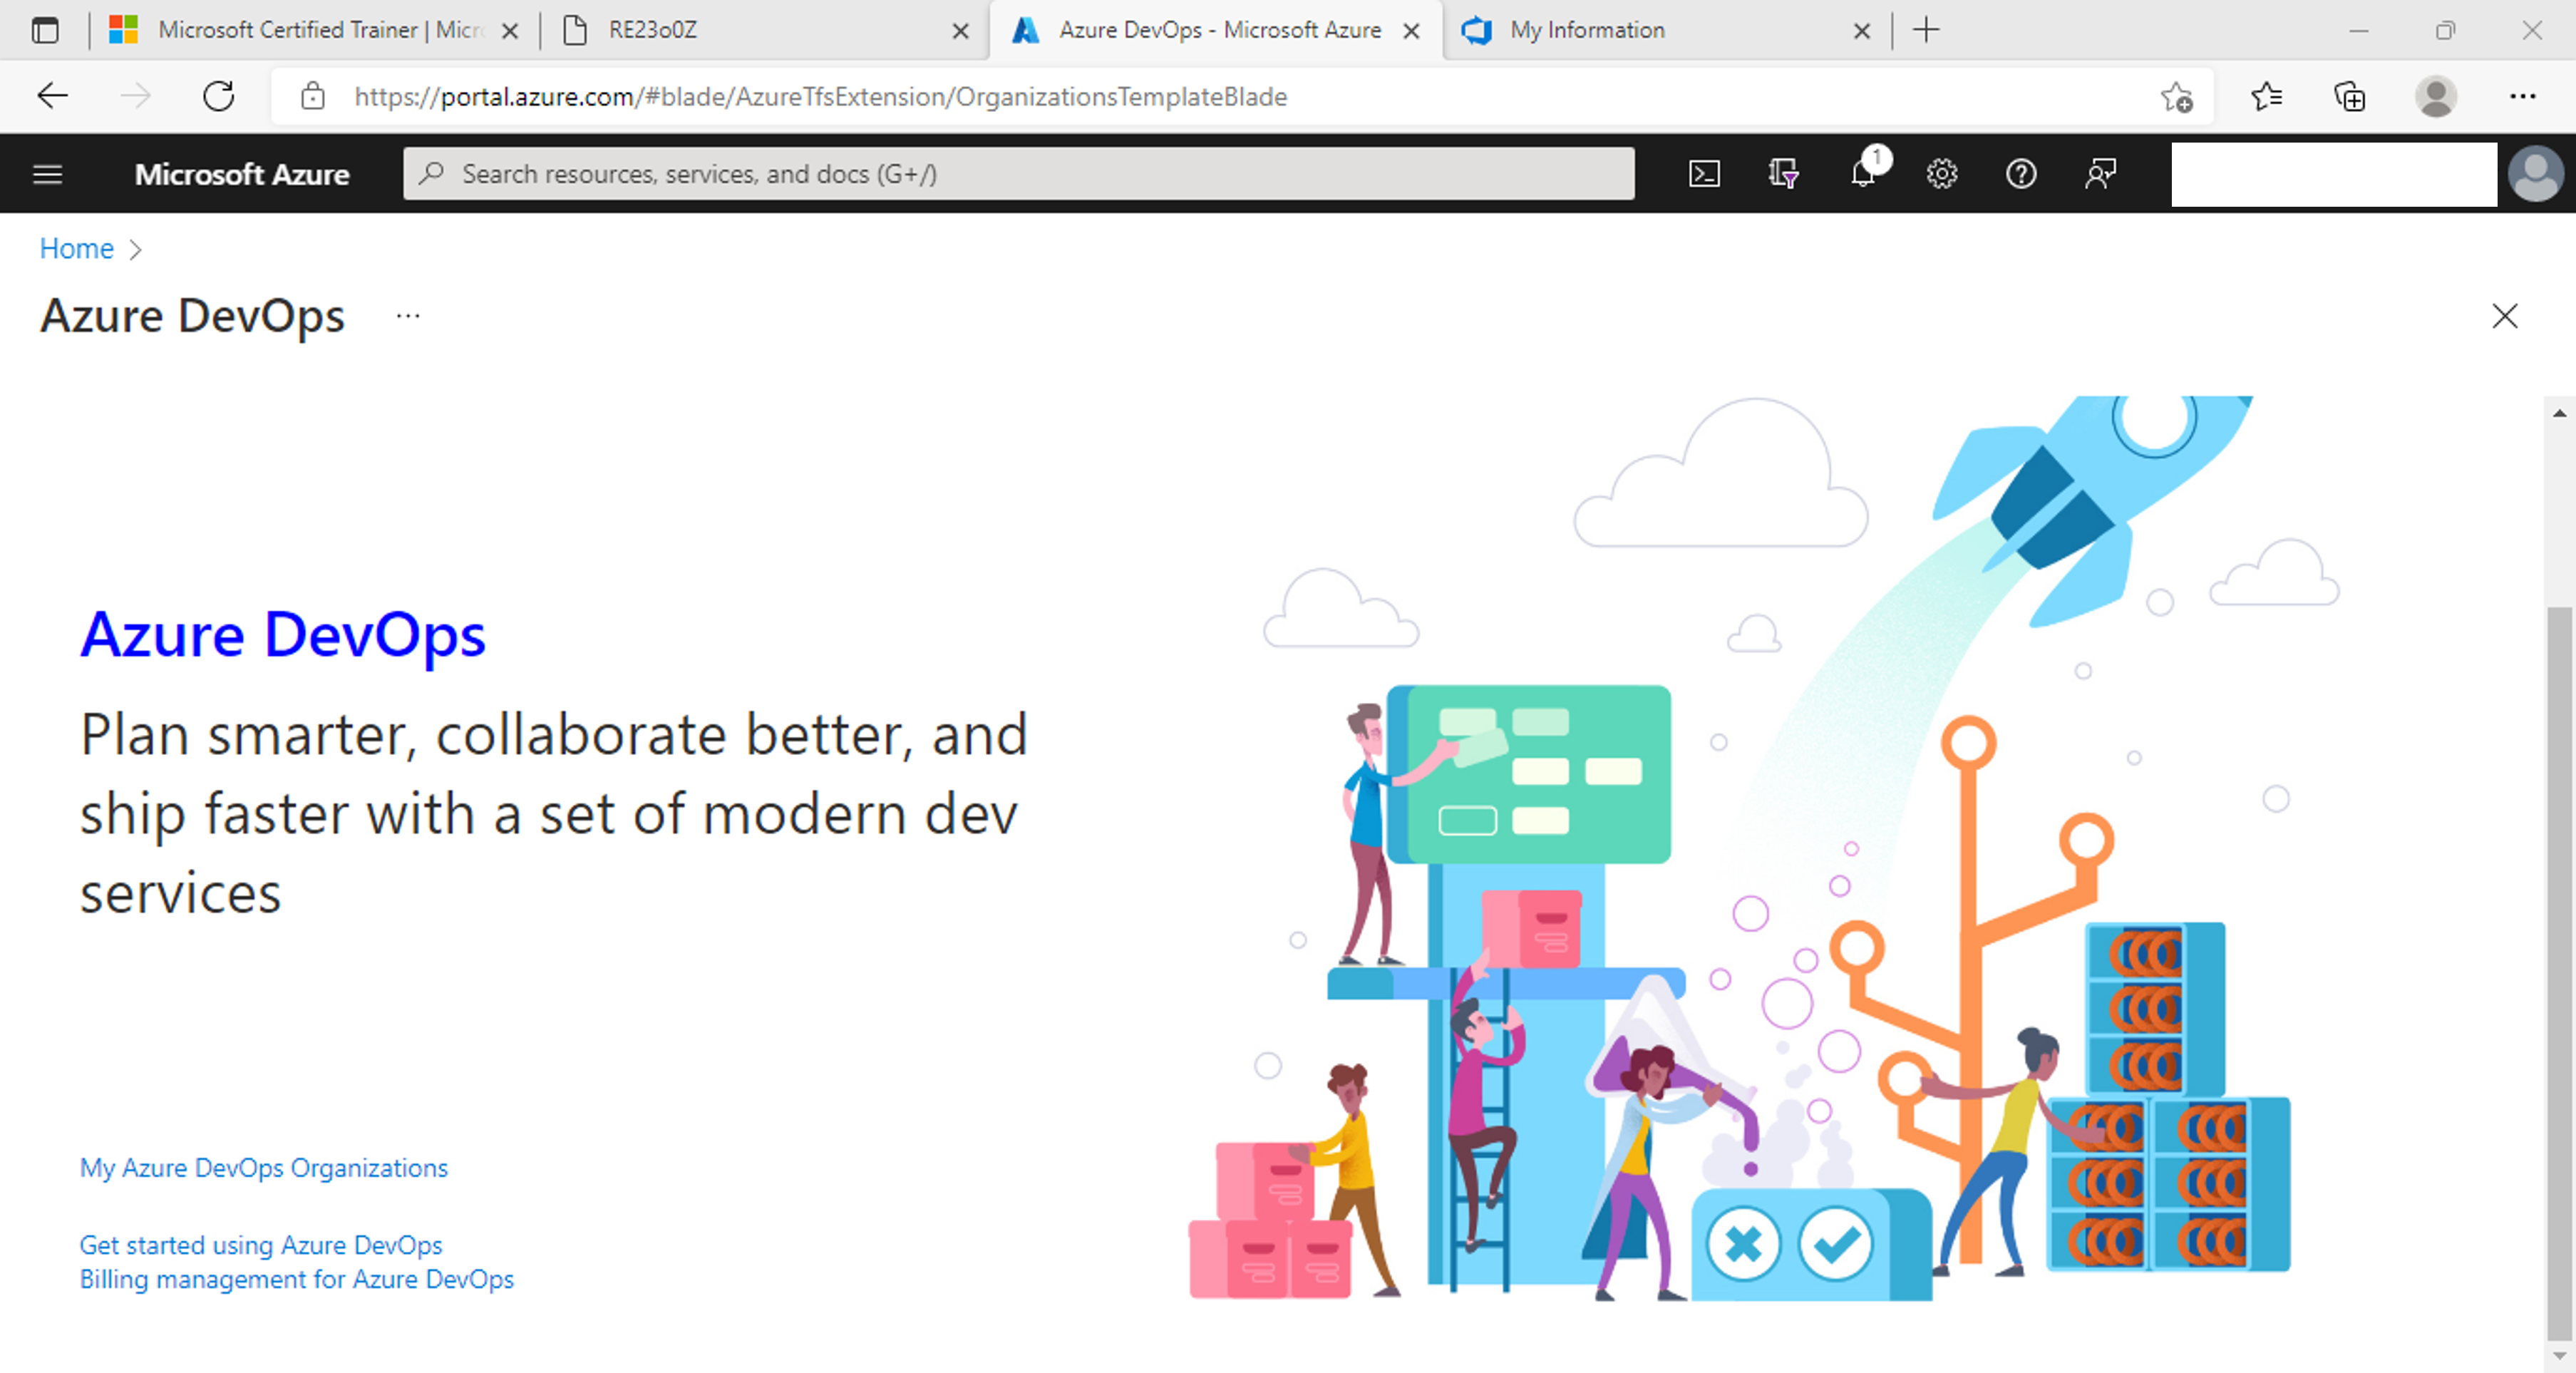Screen dimensions: 2576x1373
Task: Click the Azure DevOps blade title
Action: coord(192,316)
